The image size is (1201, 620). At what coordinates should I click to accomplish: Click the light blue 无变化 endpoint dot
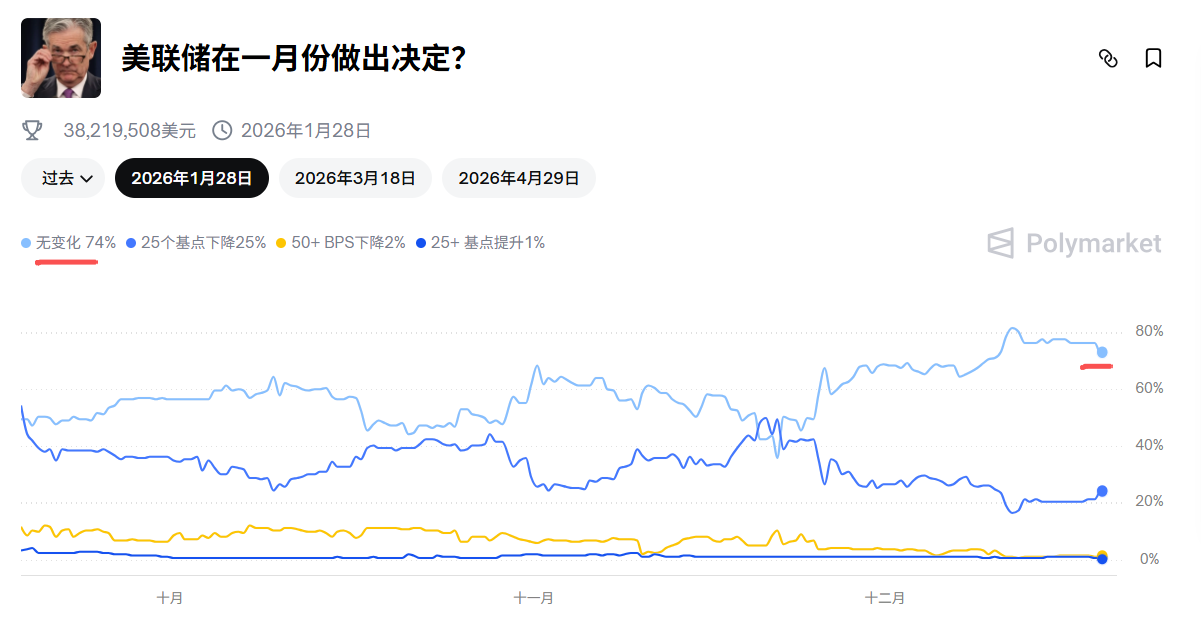(1102, 352)
